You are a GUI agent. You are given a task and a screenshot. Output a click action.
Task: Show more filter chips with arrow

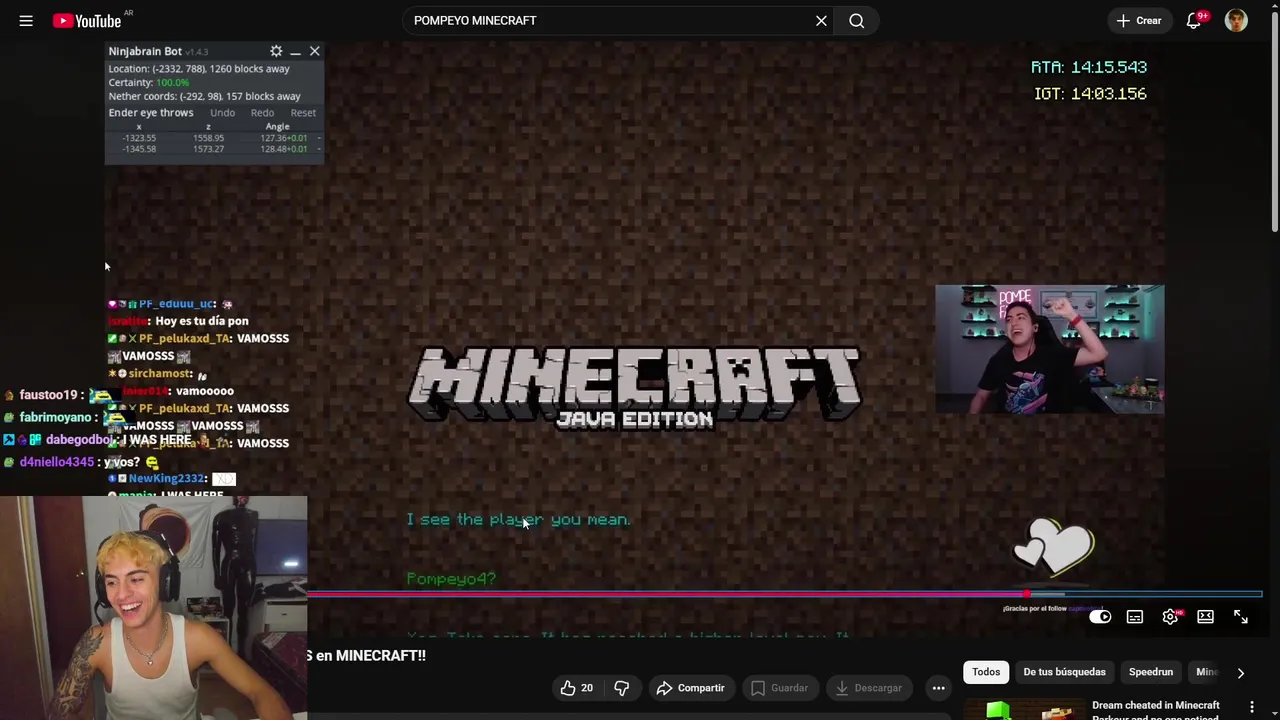(x=1240, y=673)
